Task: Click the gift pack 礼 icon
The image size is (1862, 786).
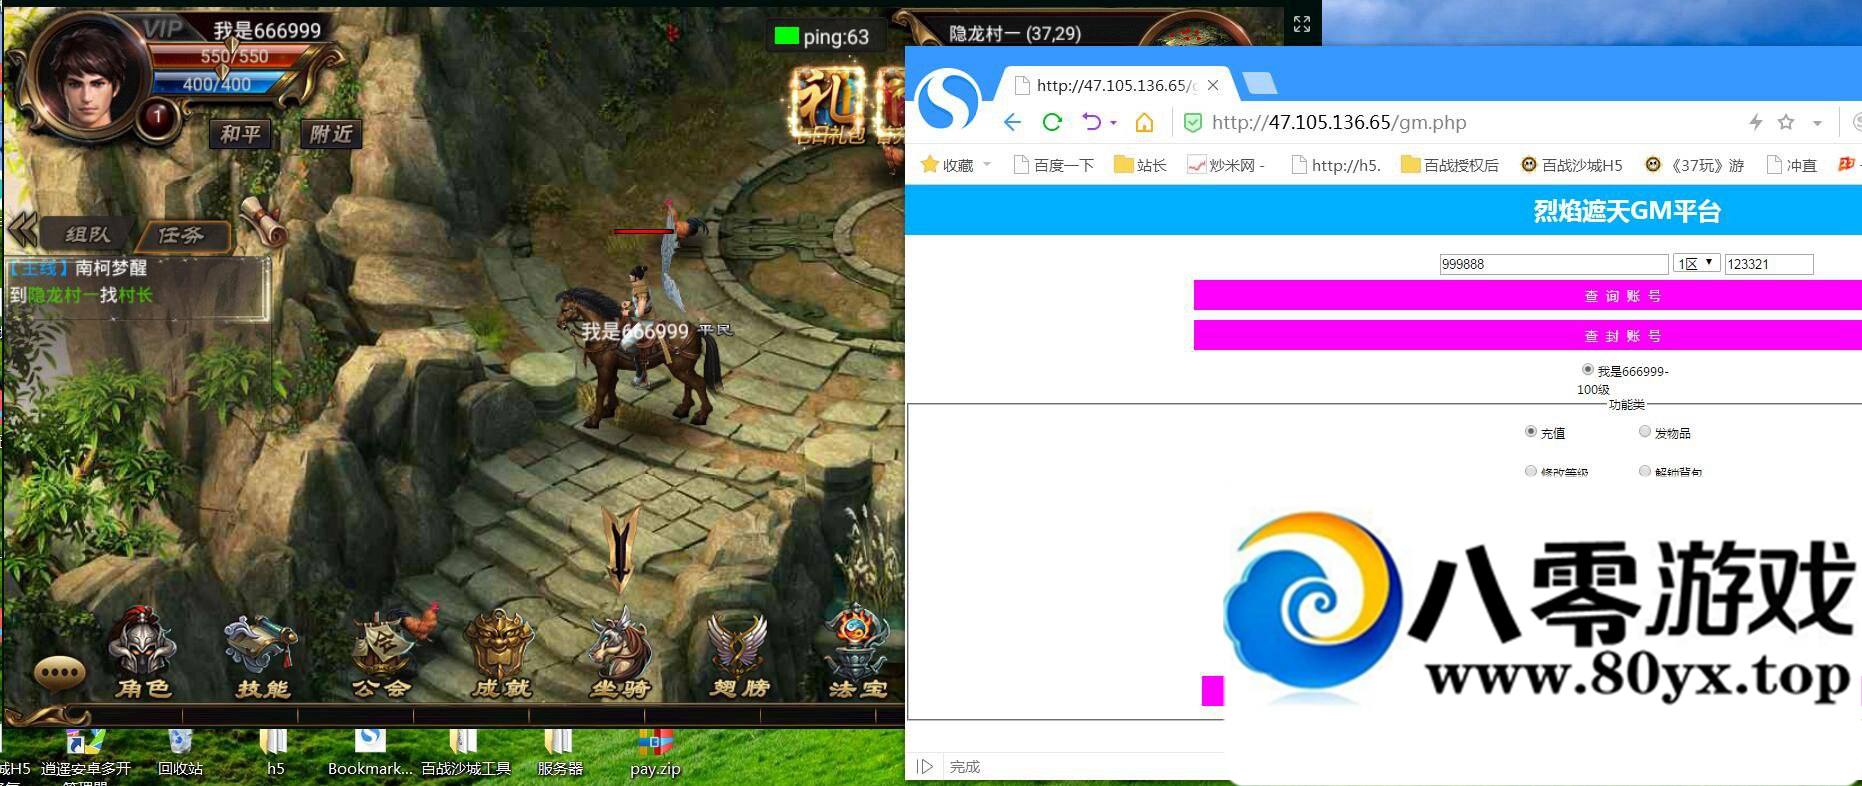Action: pyautogui.click(x=826, y=105)
